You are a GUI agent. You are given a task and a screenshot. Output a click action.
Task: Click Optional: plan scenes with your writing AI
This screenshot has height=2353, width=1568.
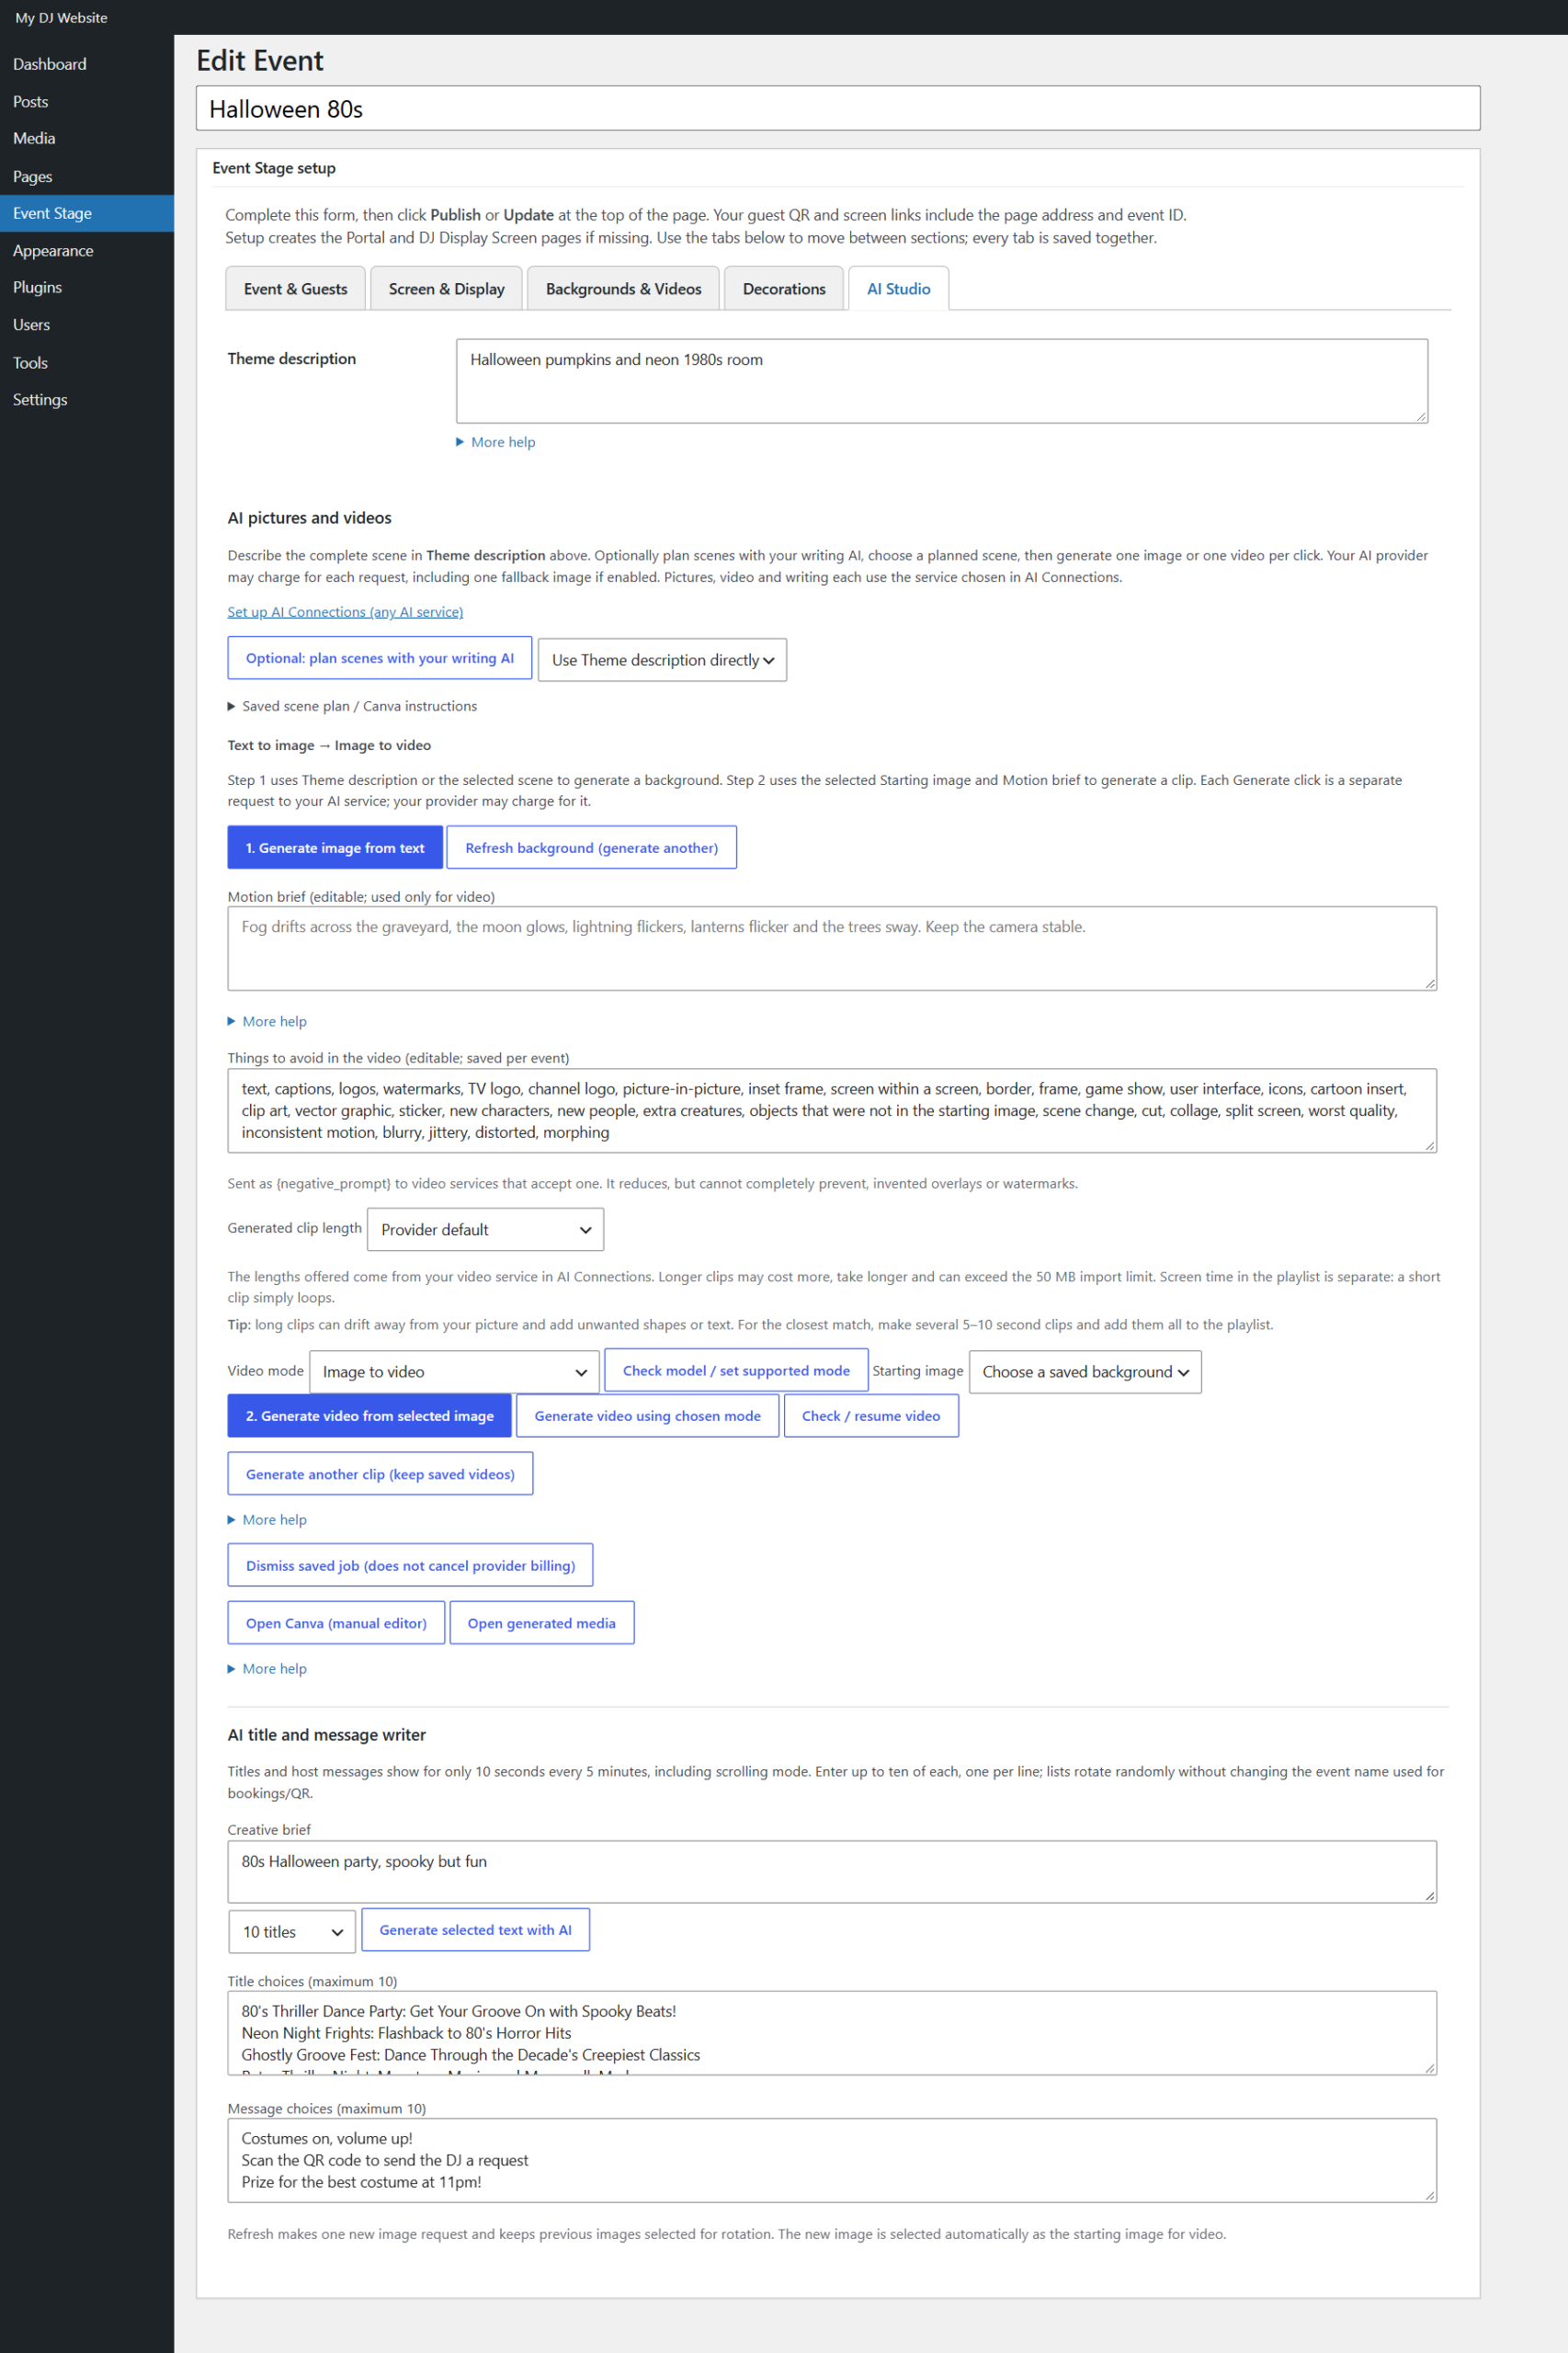click(379, 658)
